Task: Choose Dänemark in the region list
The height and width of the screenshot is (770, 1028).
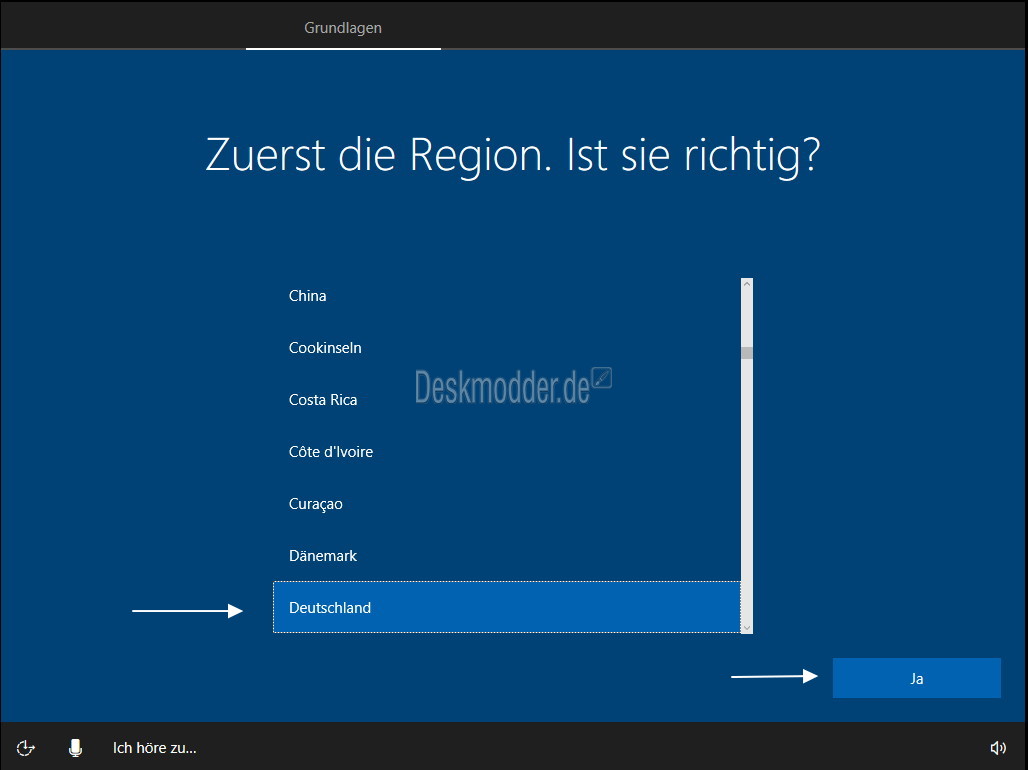Action: (x=507, y=556)
